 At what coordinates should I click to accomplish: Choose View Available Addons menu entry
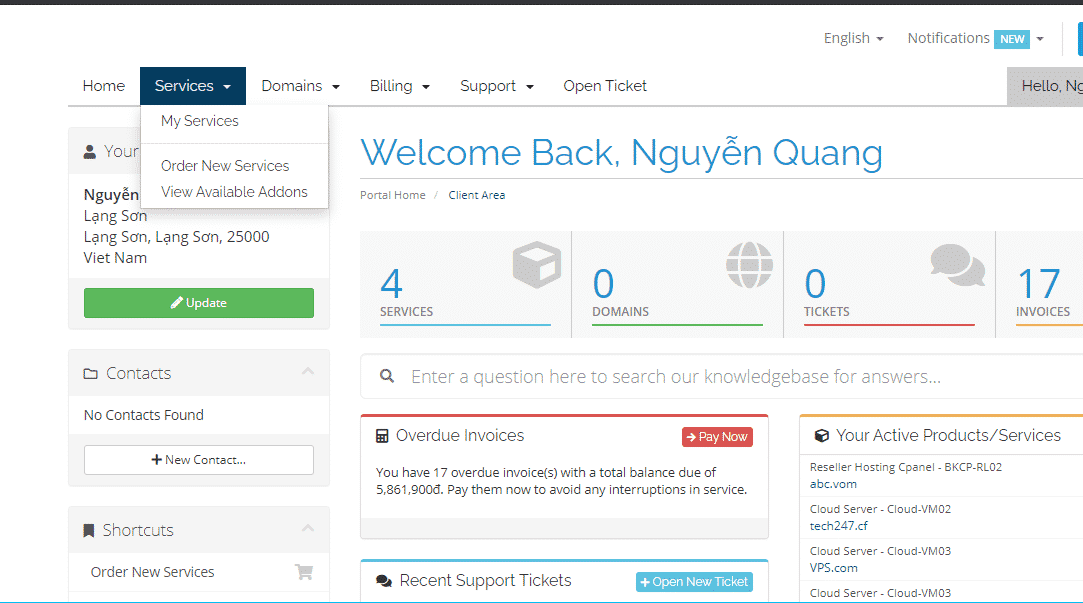click(234, 192)
